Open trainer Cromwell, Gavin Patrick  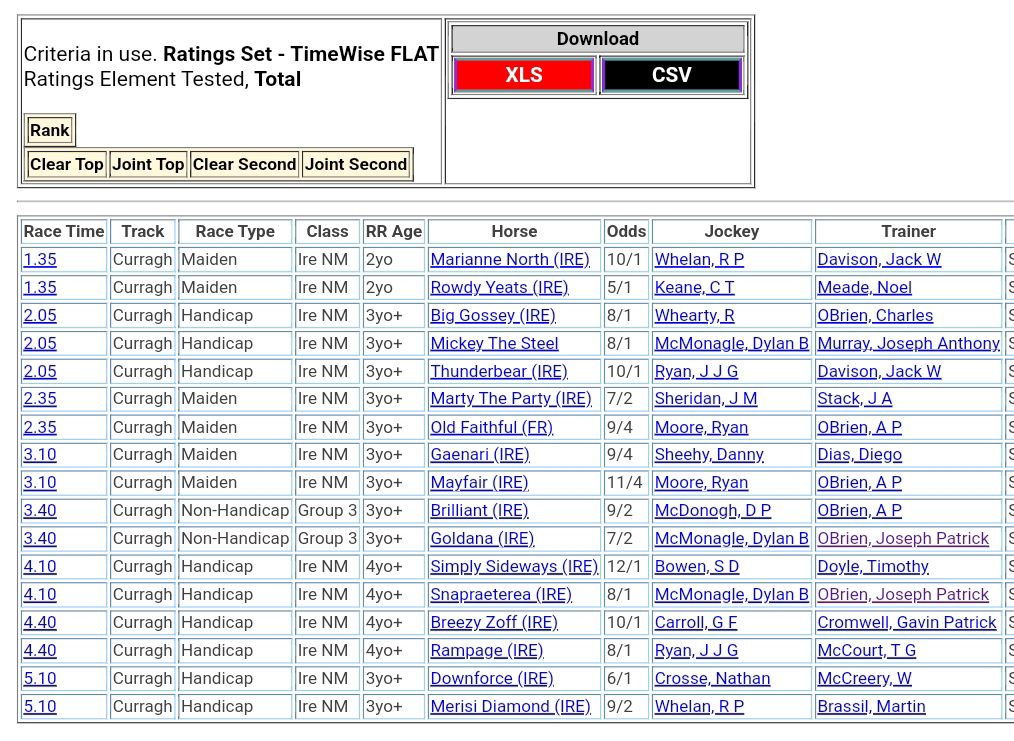coord(906,622)
